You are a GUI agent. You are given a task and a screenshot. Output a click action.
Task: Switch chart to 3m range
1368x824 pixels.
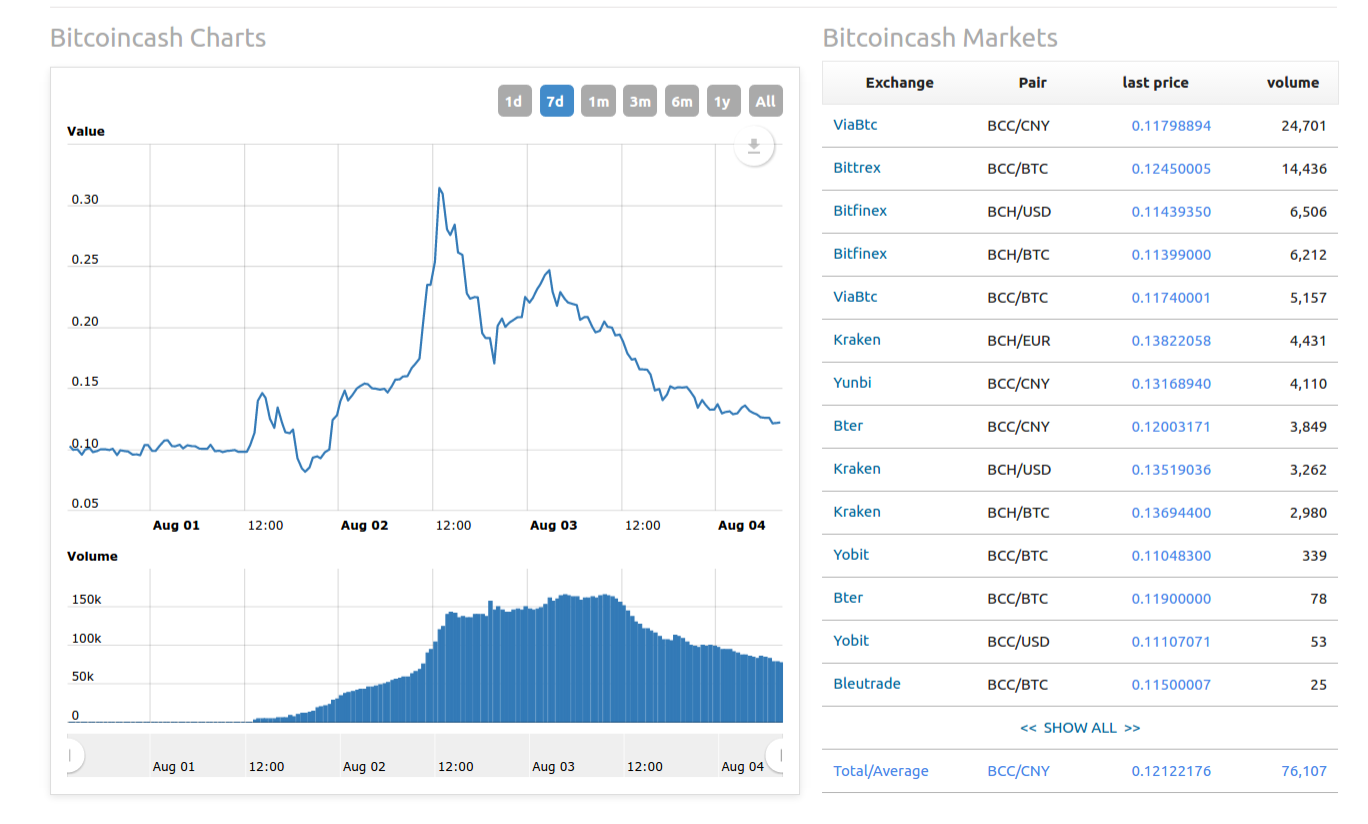click(640, 101)
